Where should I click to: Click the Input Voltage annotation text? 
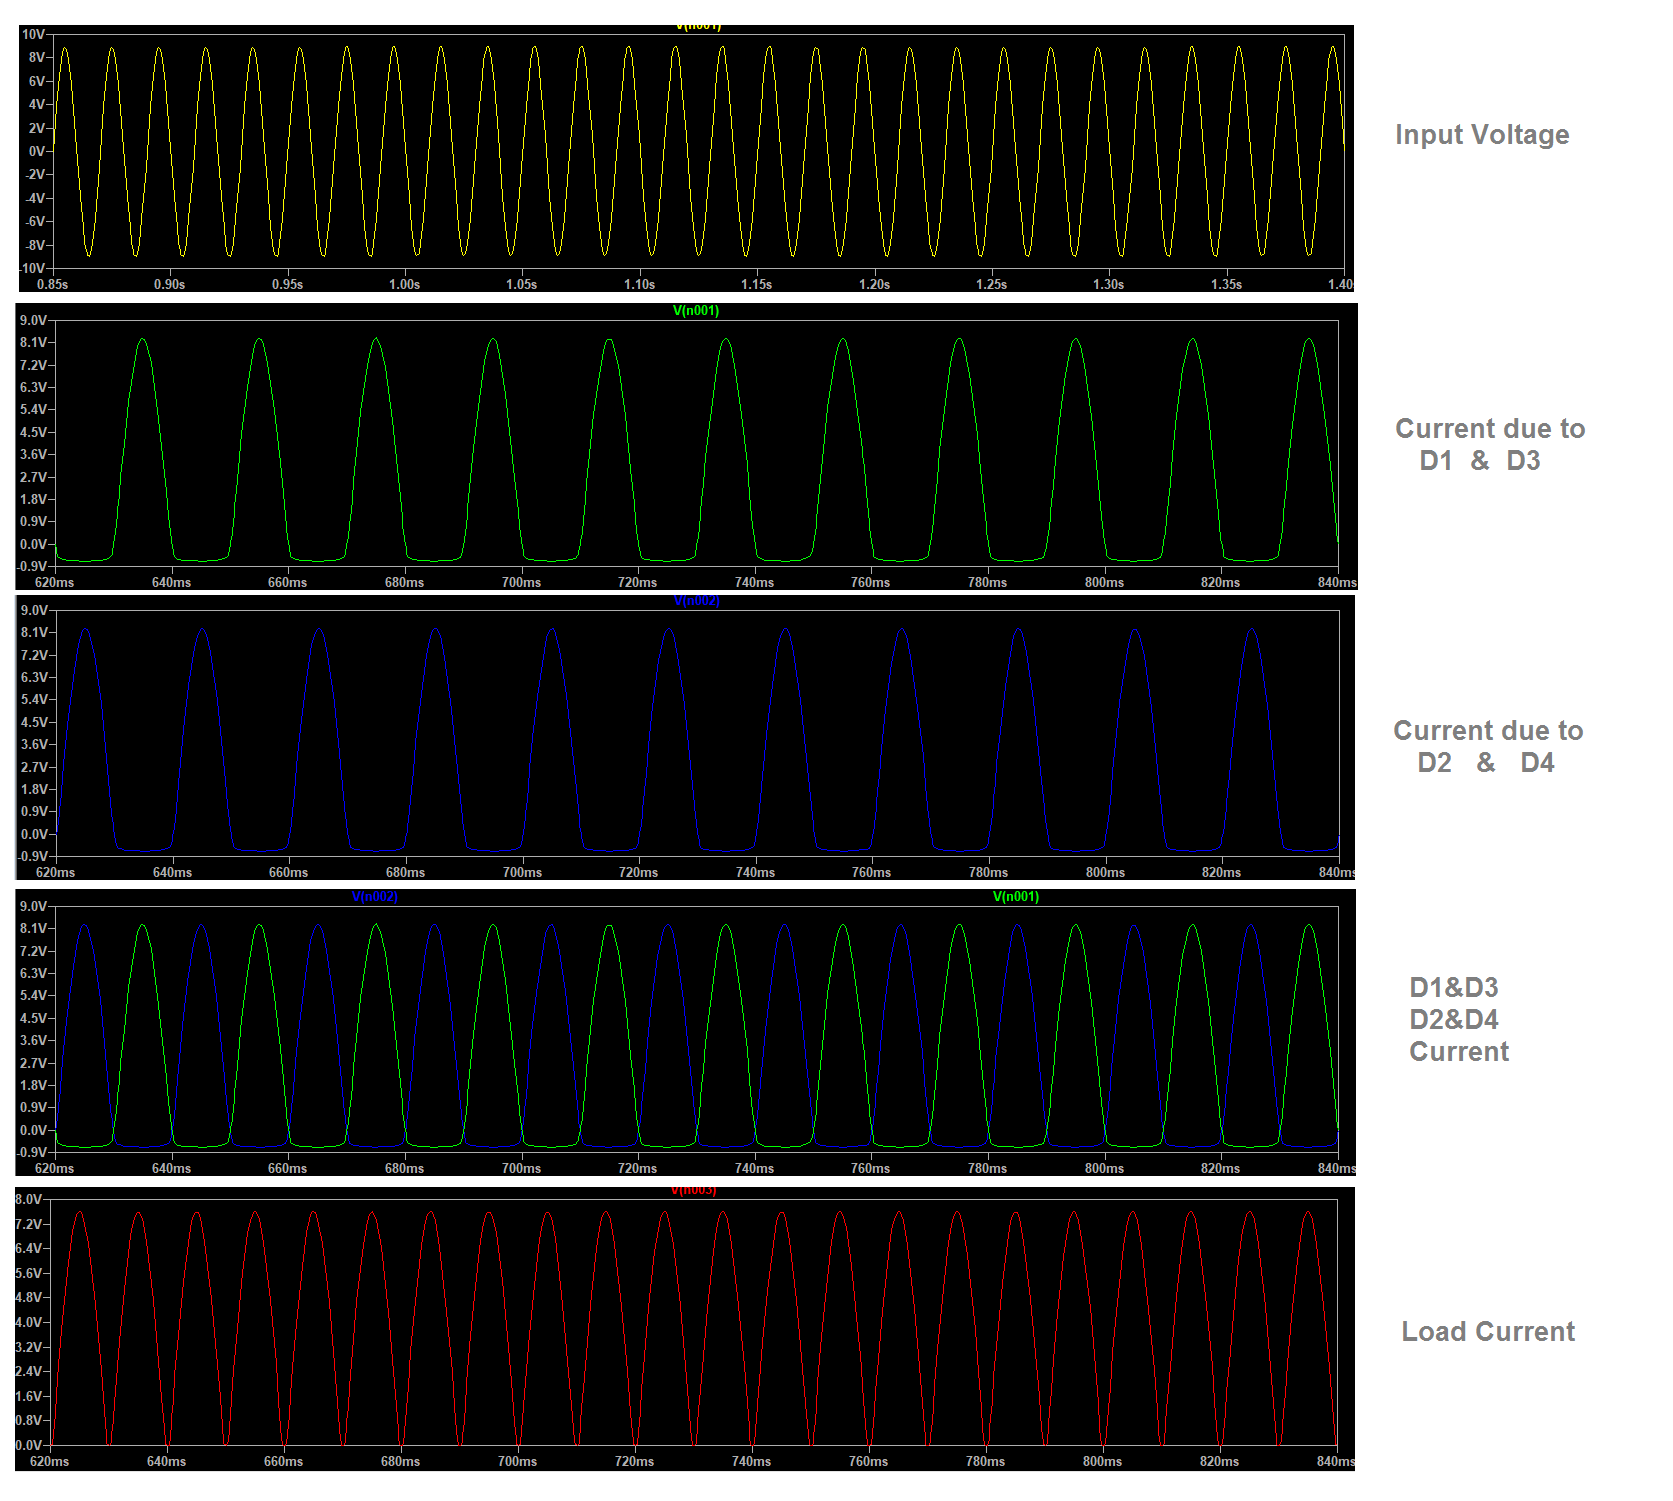[1482, 135]
